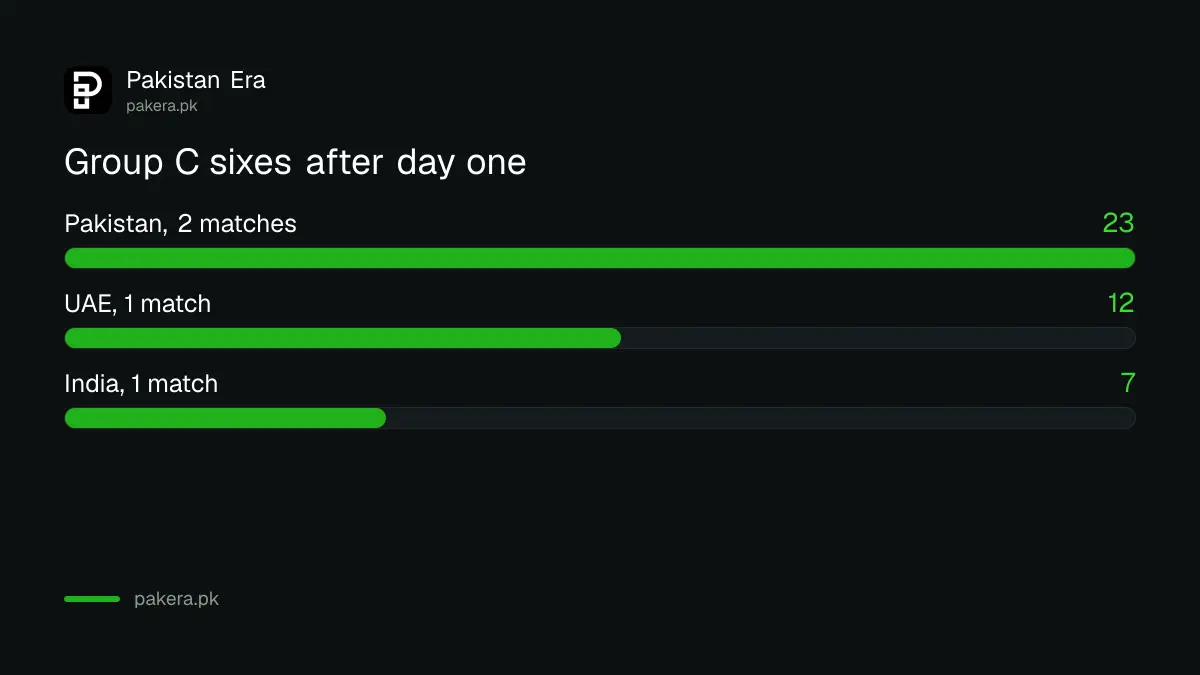
Task: Select the chart title Group C sixes after day one
Action: [295, 162]
